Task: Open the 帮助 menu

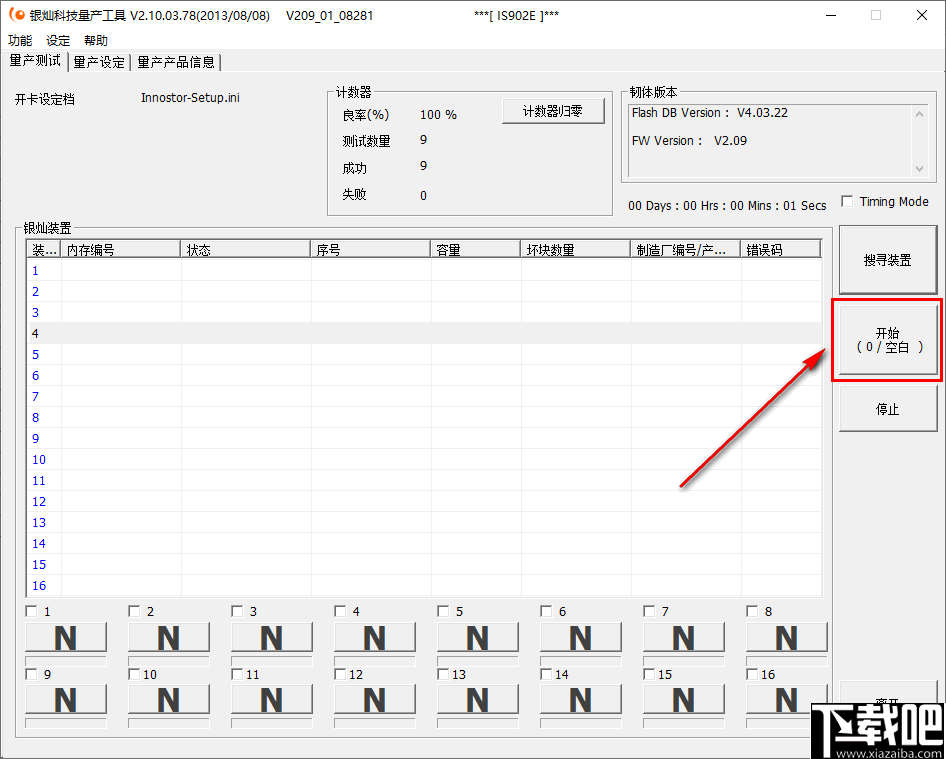Action: 95,40
